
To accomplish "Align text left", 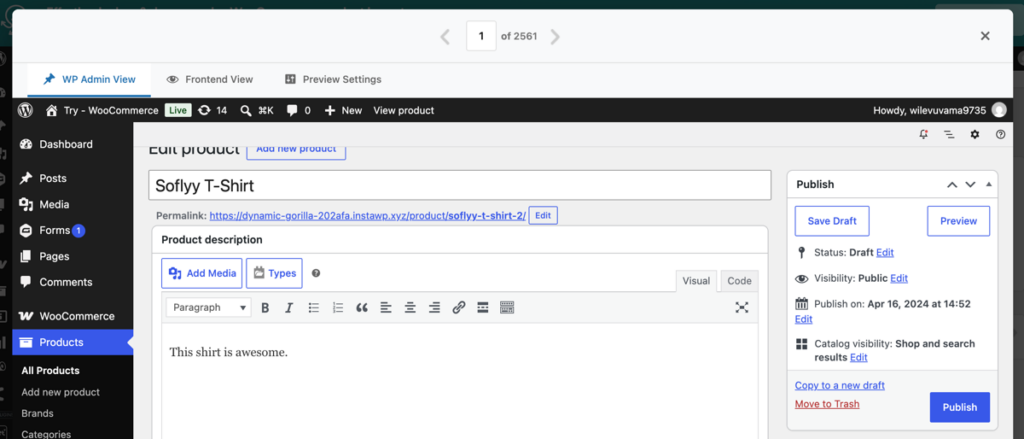I will pos(386,308).
